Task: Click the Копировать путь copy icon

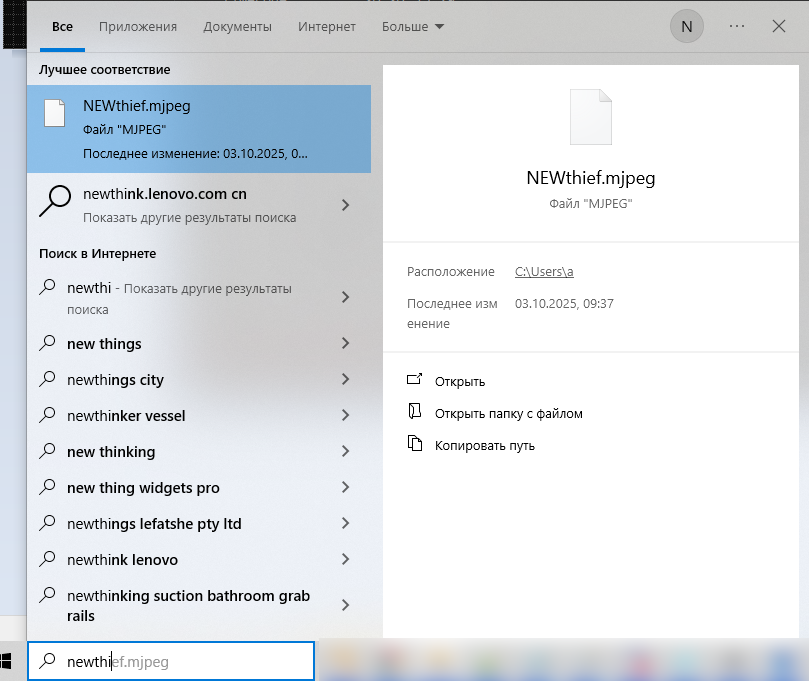Action: coord(415,444)
